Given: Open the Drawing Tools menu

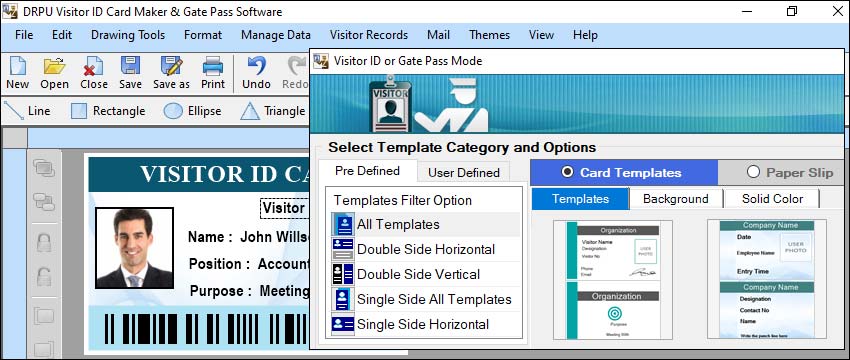Looking at the screenshot, I should pos(128,35).
